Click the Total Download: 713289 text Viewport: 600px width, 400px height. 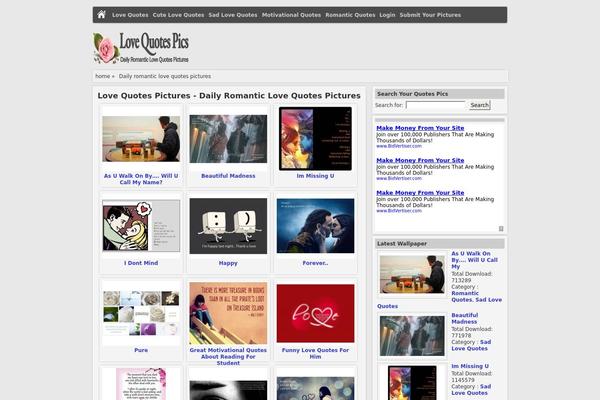coord(471,277)
